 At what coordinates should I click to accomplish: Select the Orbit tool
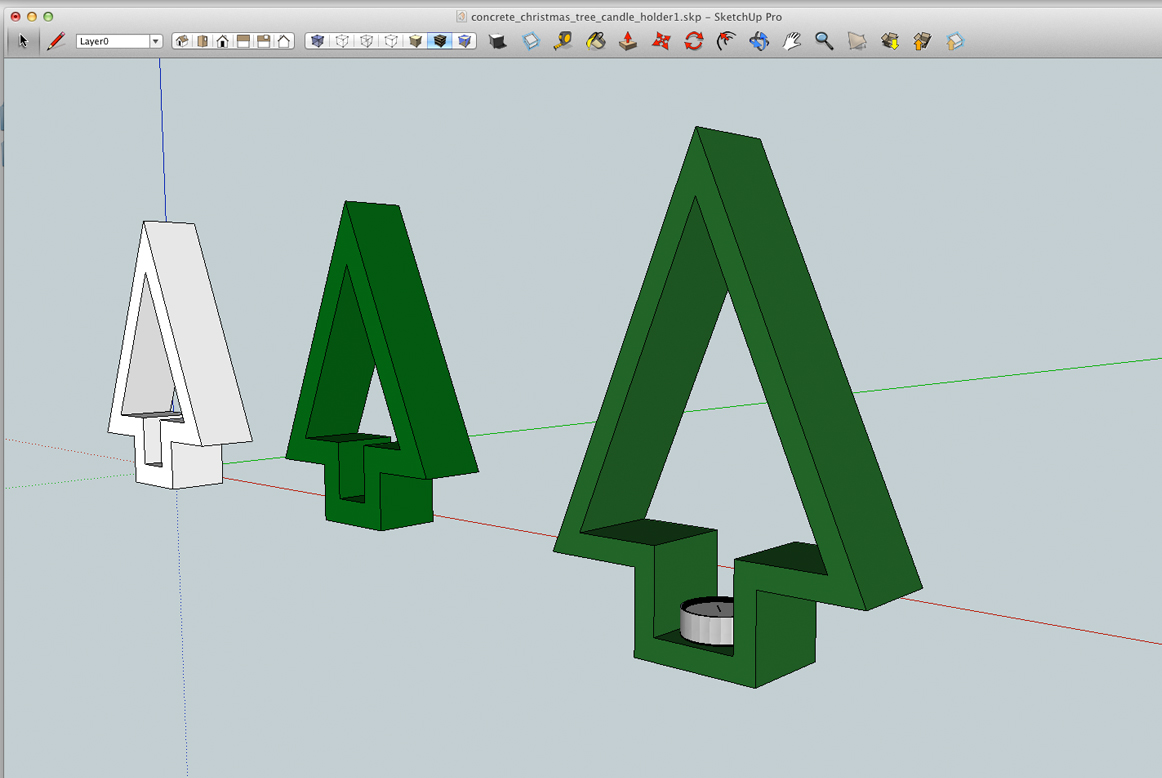point(759,41)
